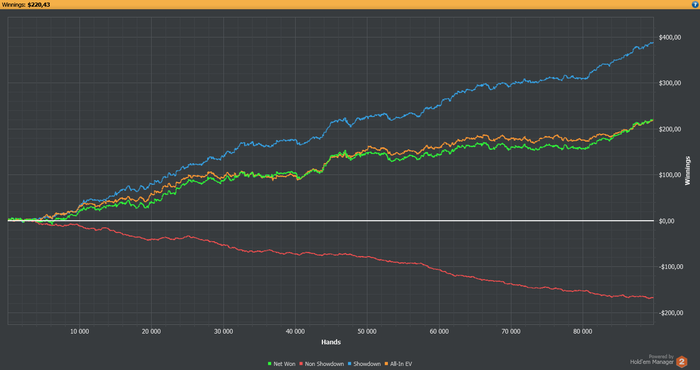The image size is (700, 370).
Task: Click the 50 000 hands axis label
Action: pos(367,332)
